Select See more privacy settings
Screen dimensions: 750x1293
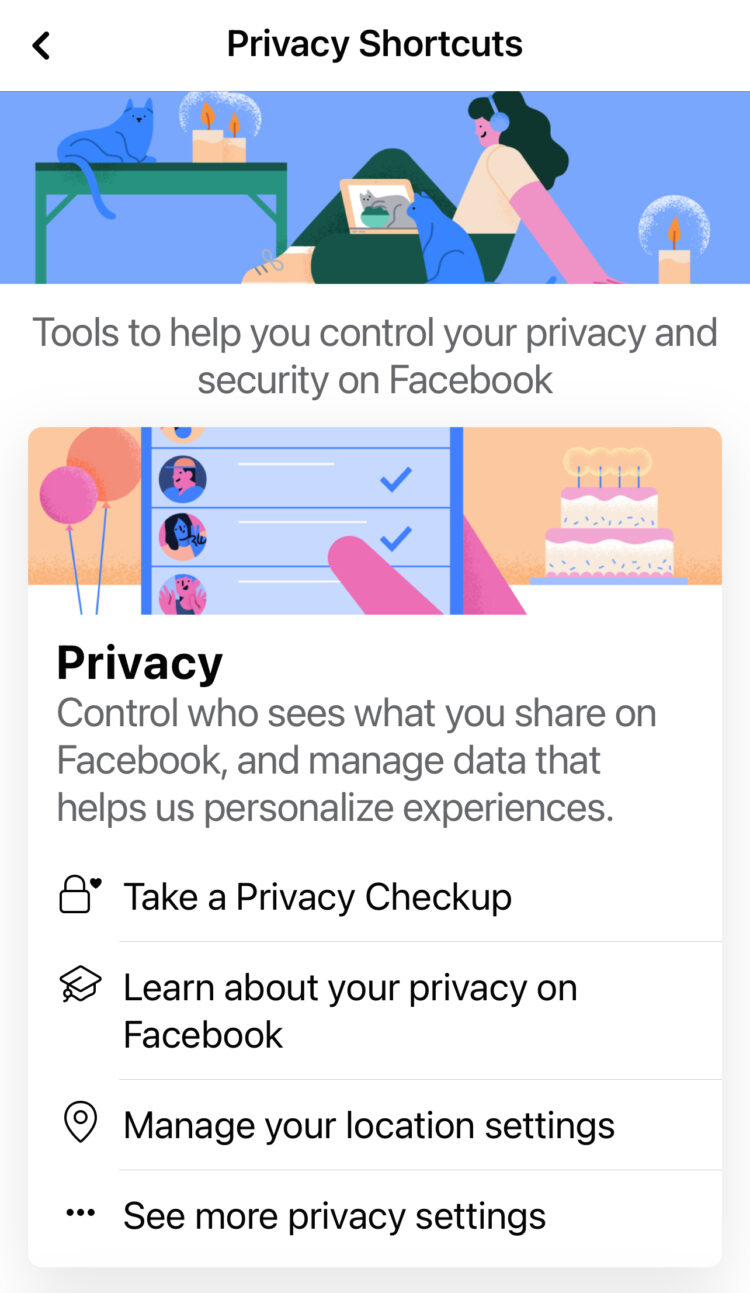(x=334, y=1216)
